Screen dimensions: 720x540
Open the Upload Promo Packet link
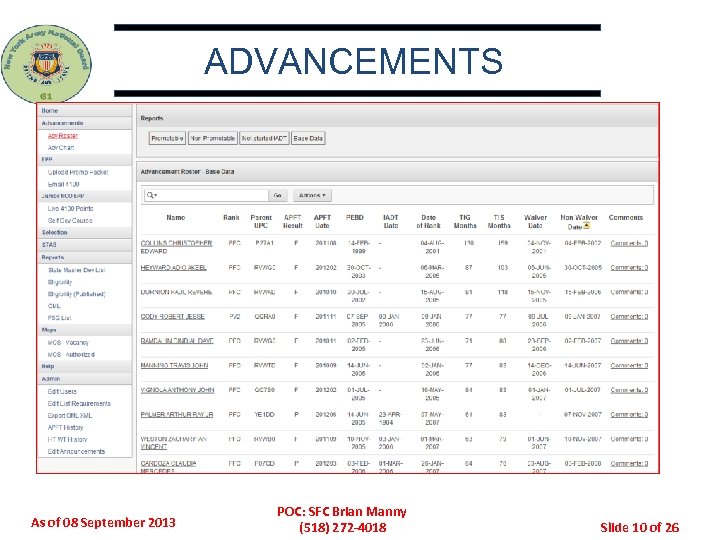coord(78,172)
